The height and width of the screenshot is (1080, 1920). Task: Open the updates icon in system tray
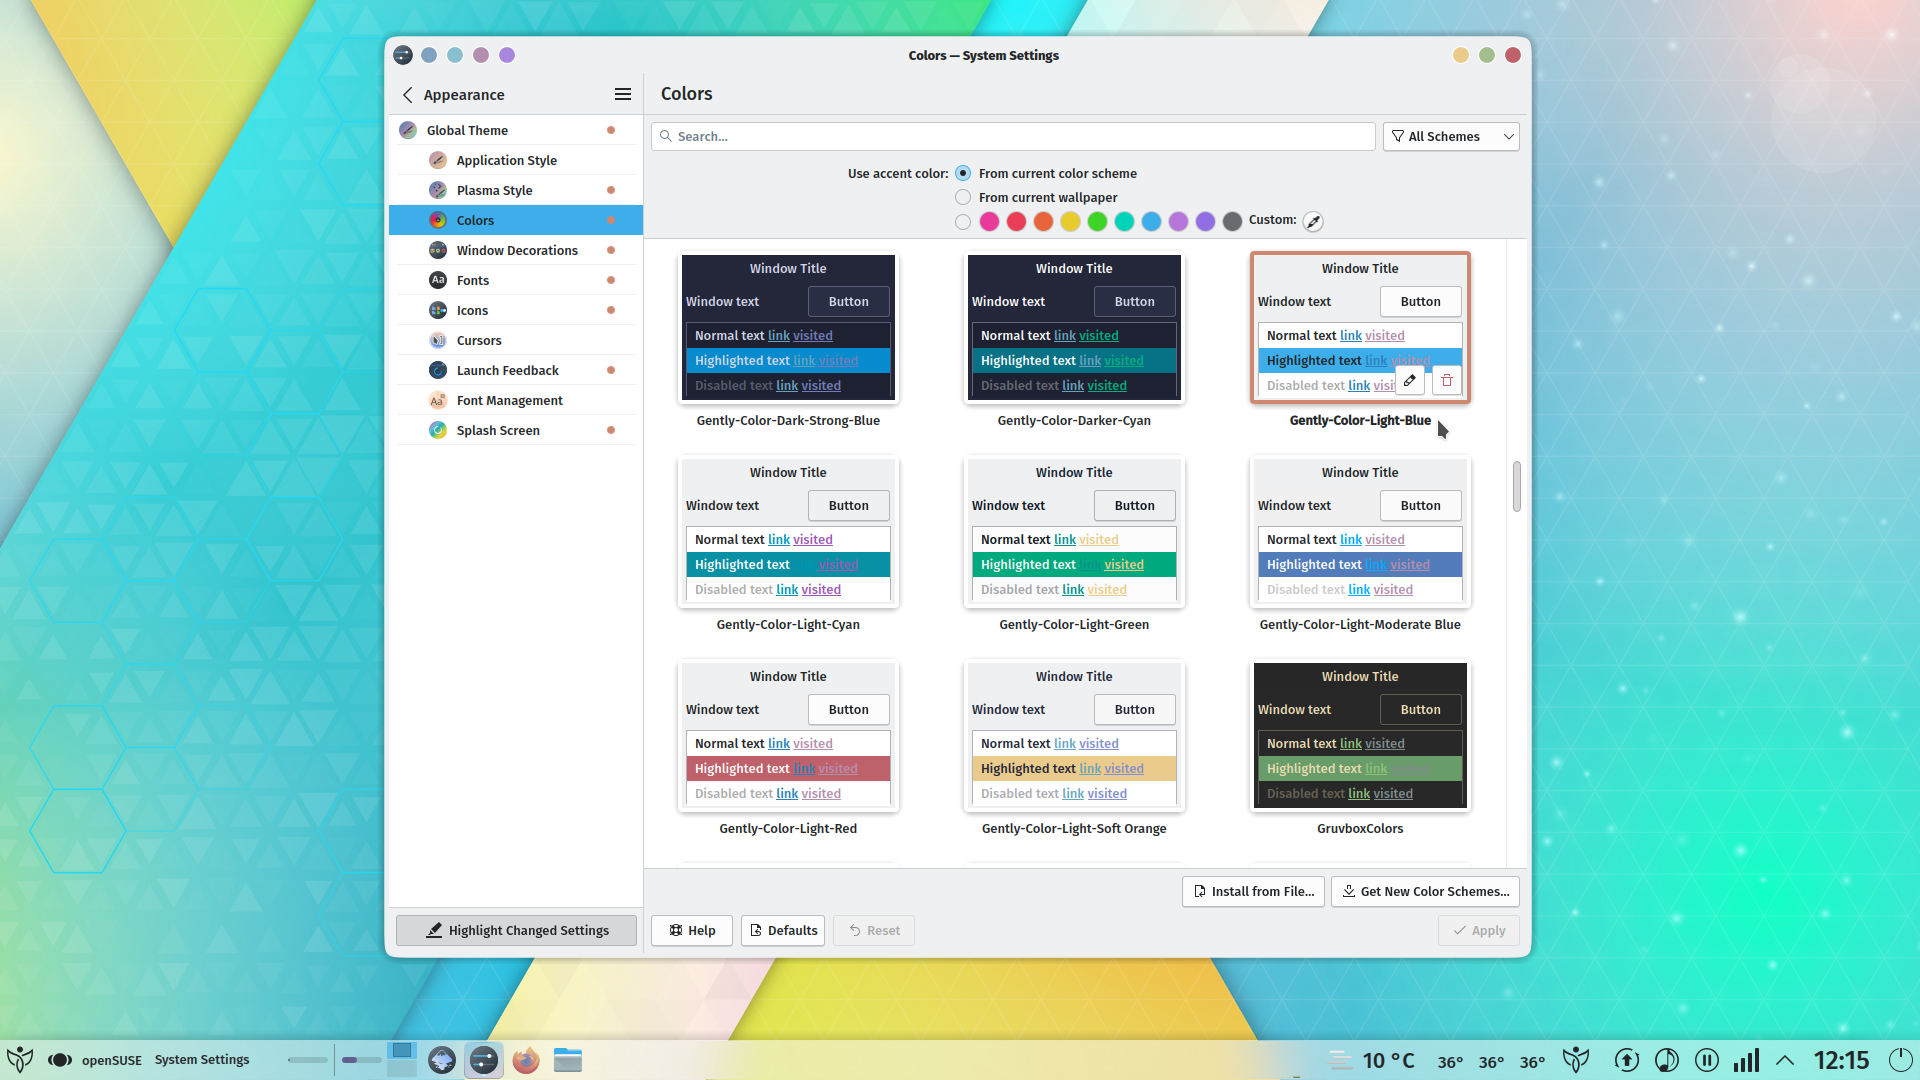(x=1627, y=1060)
